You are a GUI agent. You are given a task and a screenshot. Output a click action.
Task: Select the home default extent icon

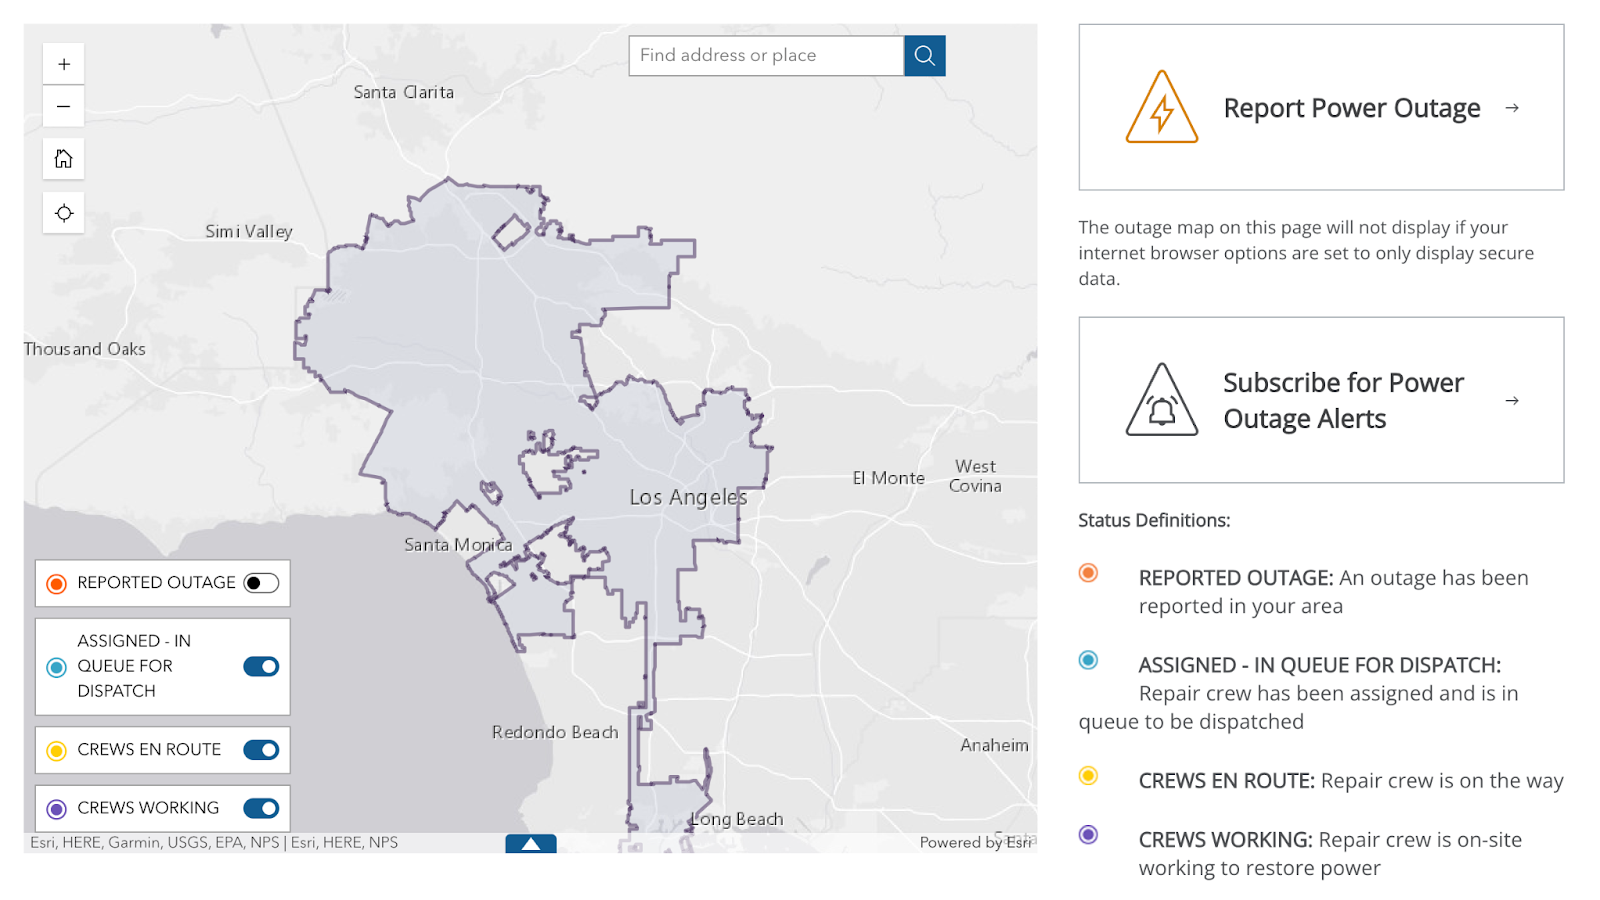[x=63, y=158]
